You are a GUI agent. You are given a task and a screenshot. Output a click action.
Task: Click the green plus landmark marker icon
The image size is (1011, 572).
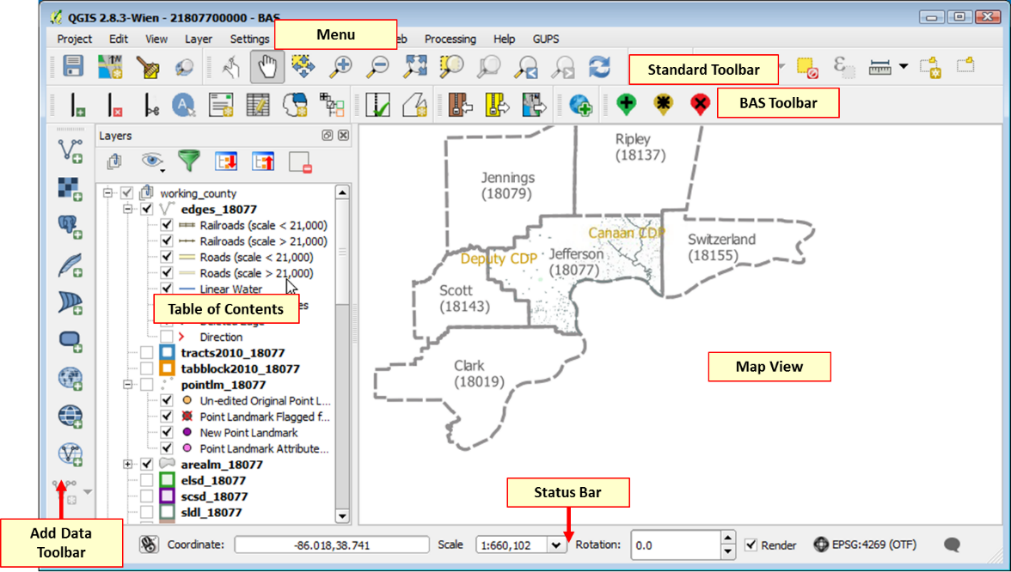(626, 104)
